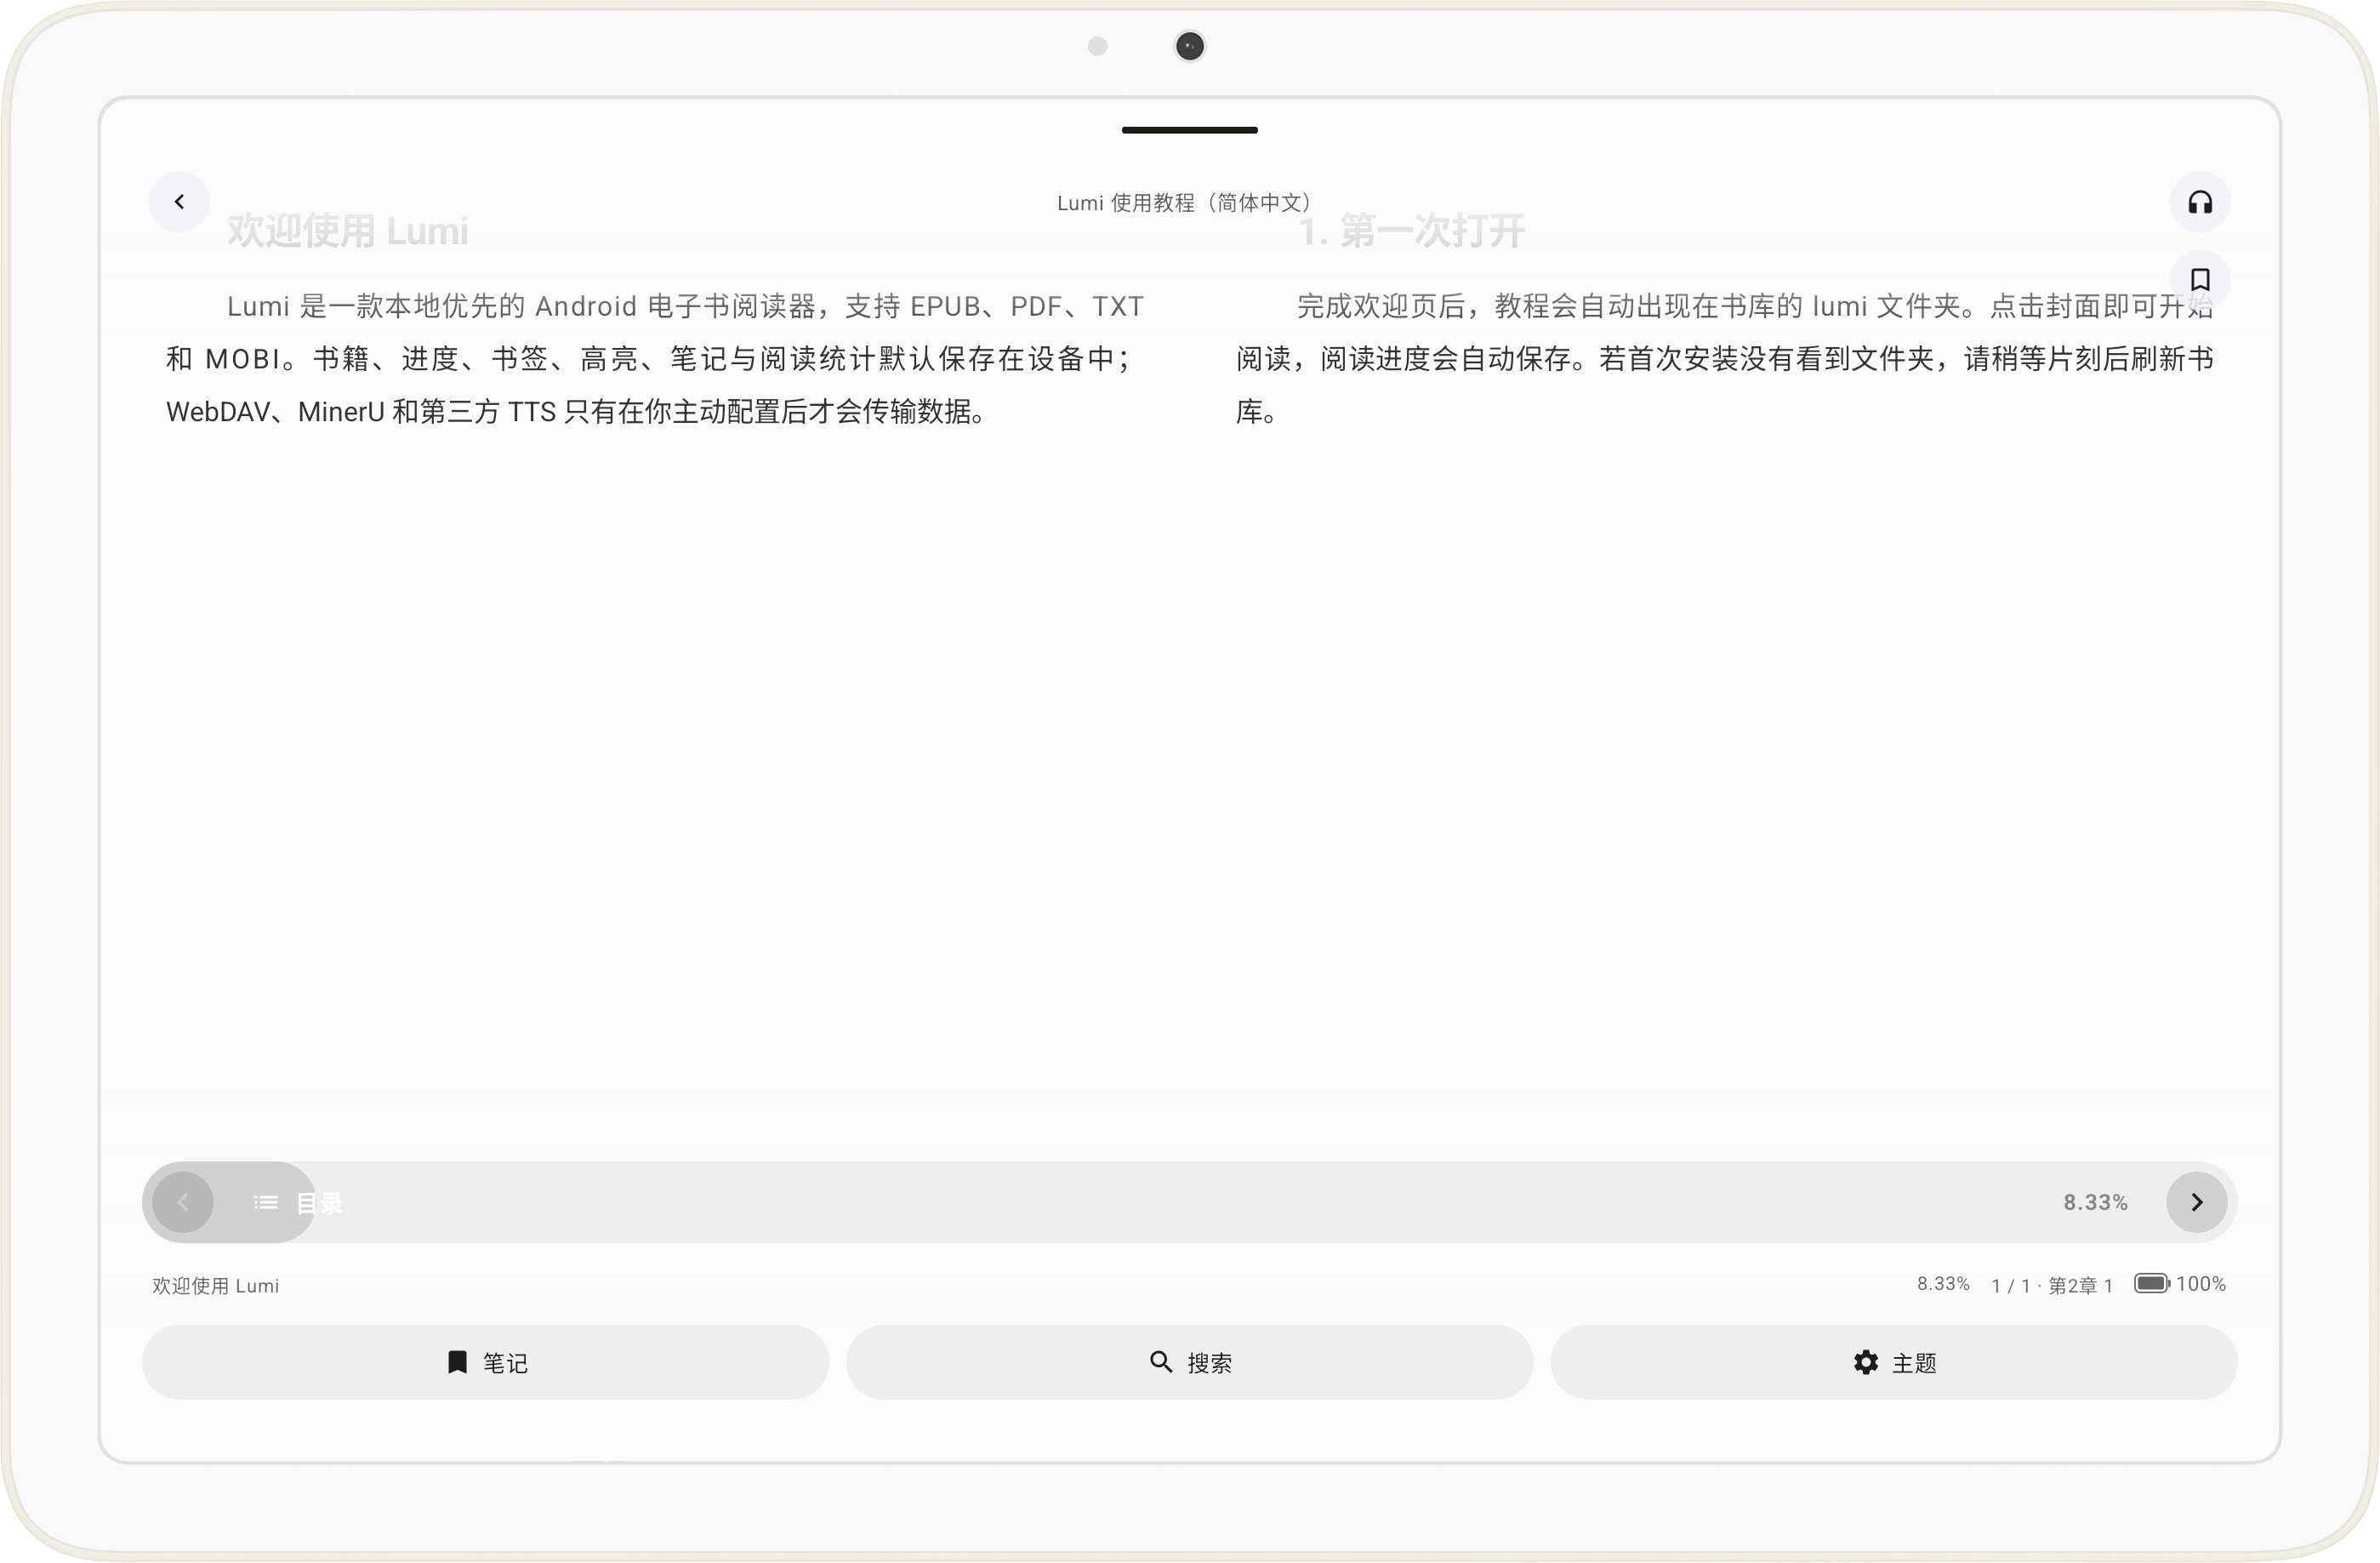
Task: Click the reading progress bar track
Action: [1189, 1202]
